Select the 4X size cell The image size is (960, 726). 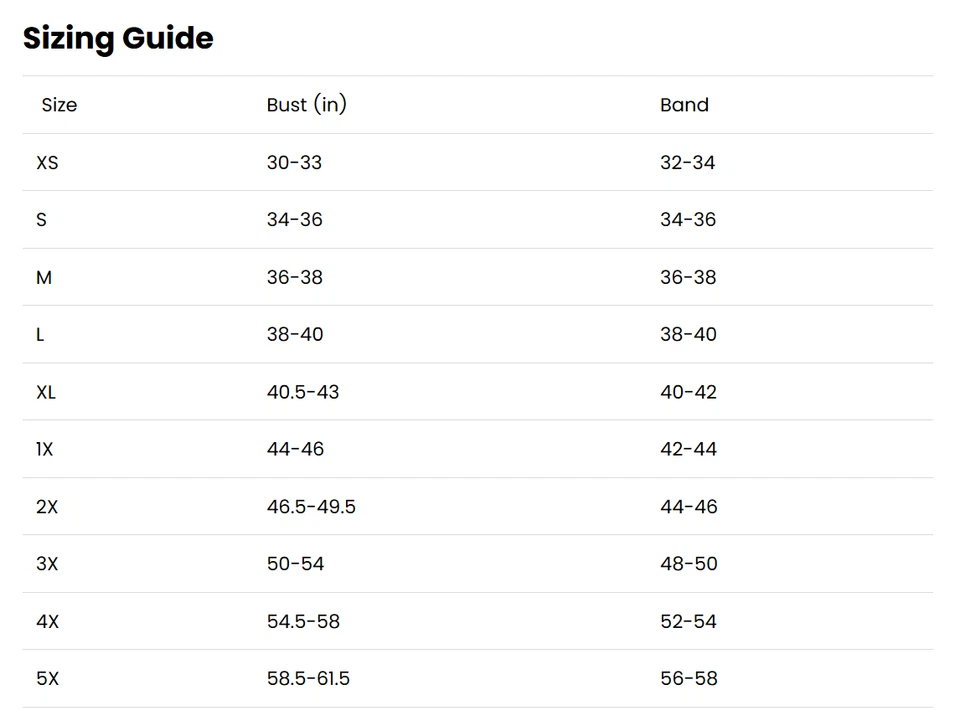tap(47, 621)
